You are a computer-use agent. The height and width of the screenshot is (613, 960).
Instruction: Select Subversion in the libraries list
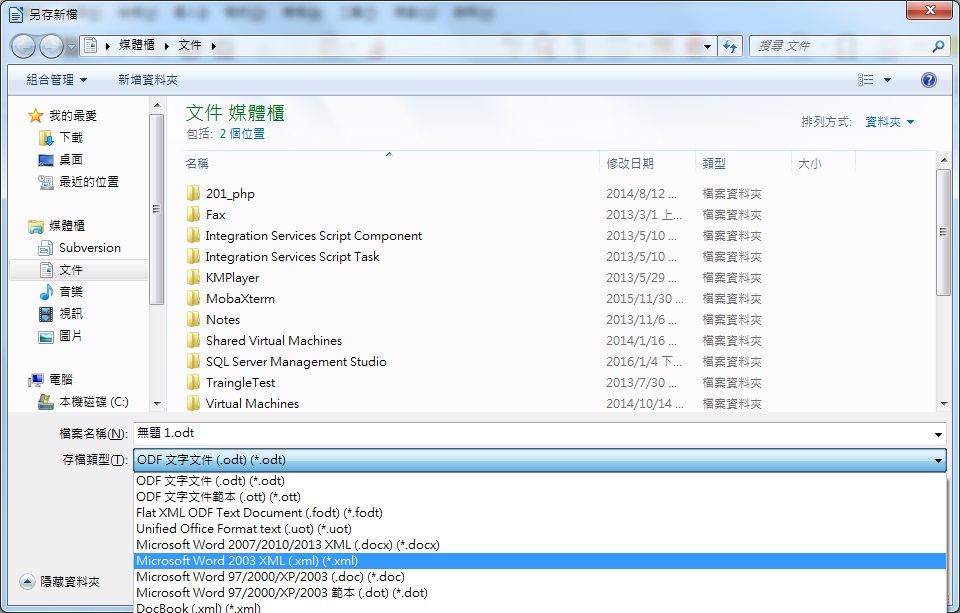tap(89, 248)
